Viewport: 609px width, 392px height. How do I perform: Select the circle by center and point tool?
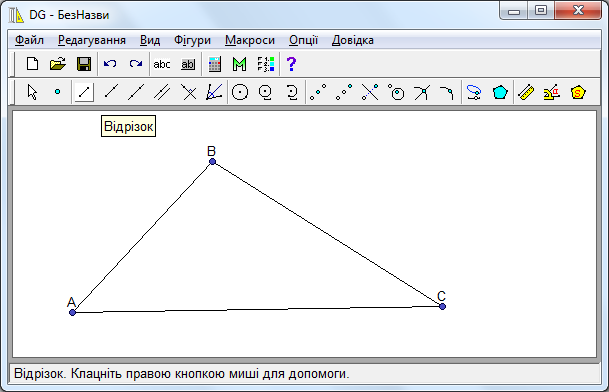pos(240,92)
